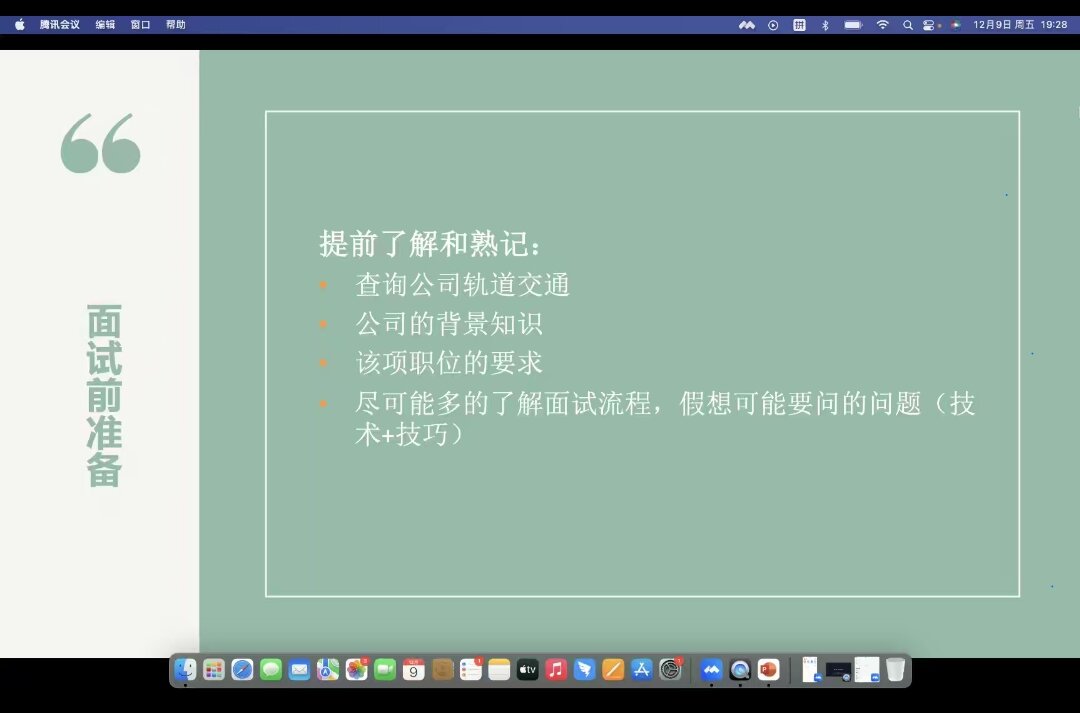This screenshot has width=1080, height=713.
Task: Expand the date and time panel
Action: (1020, 25)
